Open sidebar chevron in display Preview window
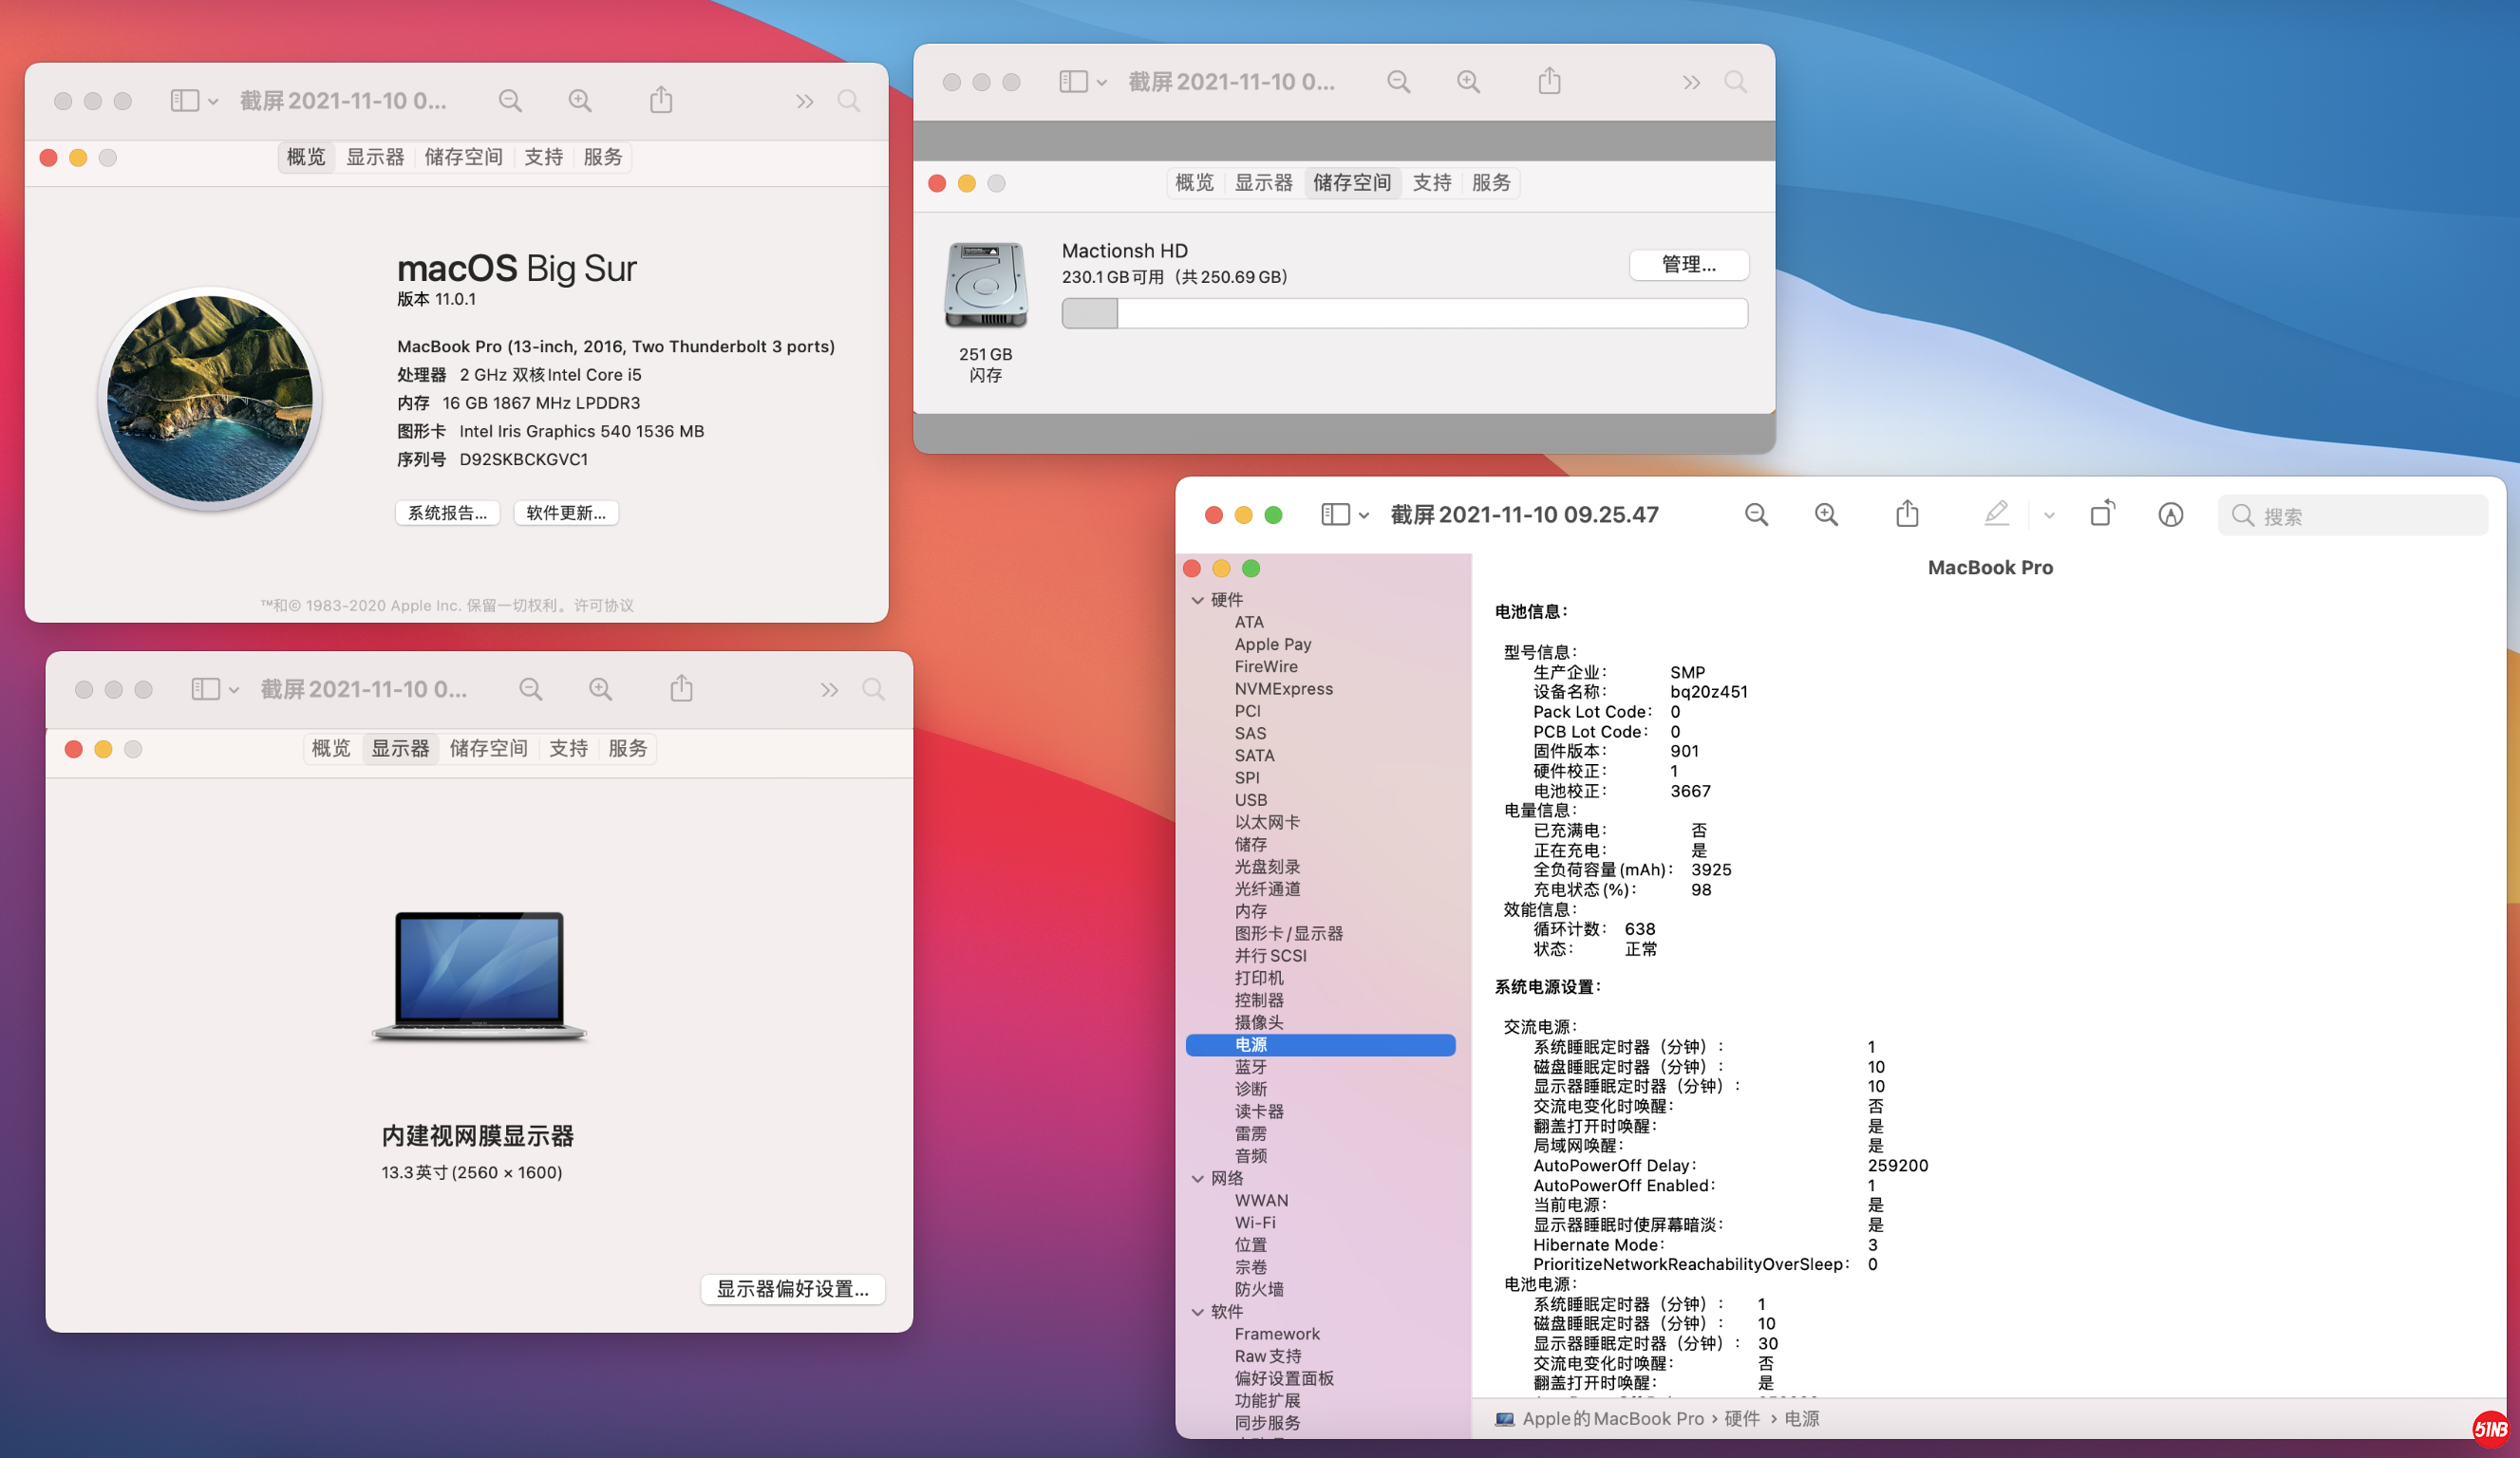This screenshot has width=2520, height=1458. coord(234,690)
